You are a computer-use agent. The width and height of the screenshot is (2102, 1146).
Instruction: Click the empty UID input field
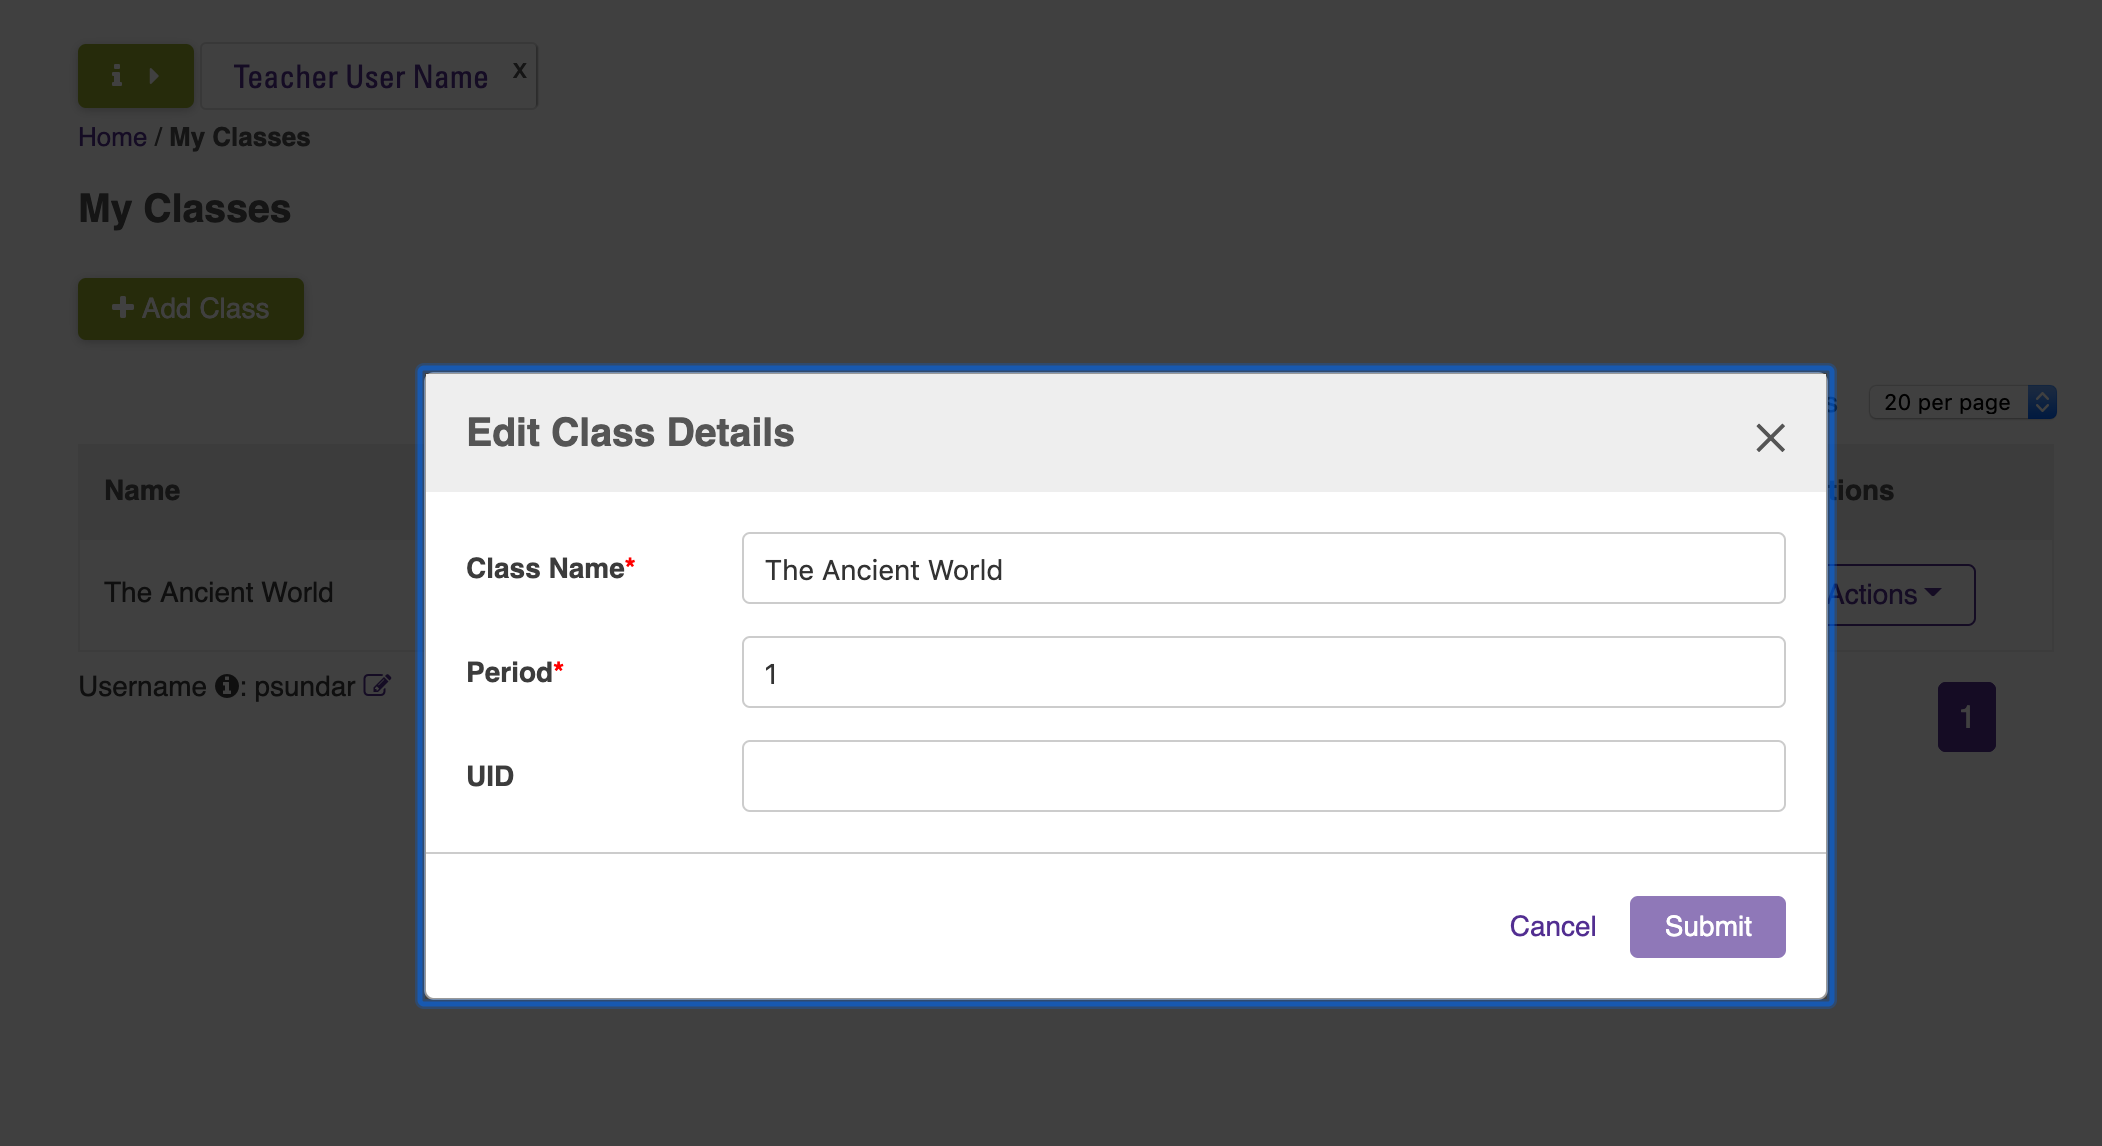[1262, 775]
